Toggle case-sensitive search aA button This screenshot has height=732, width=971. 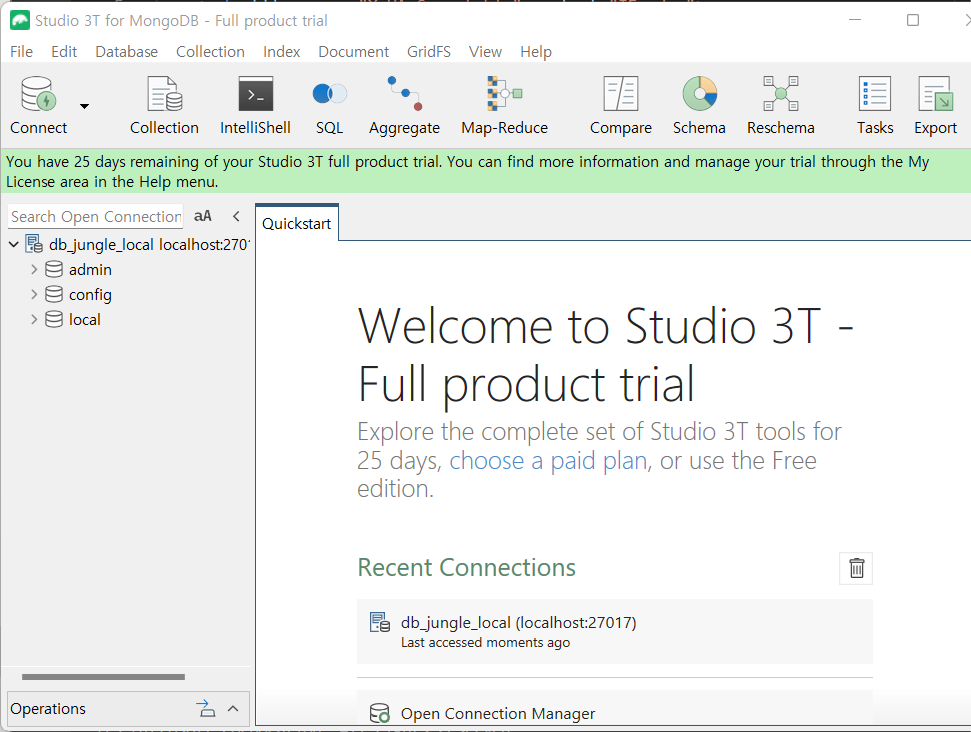pyautogui.click(x=202, y=216)
